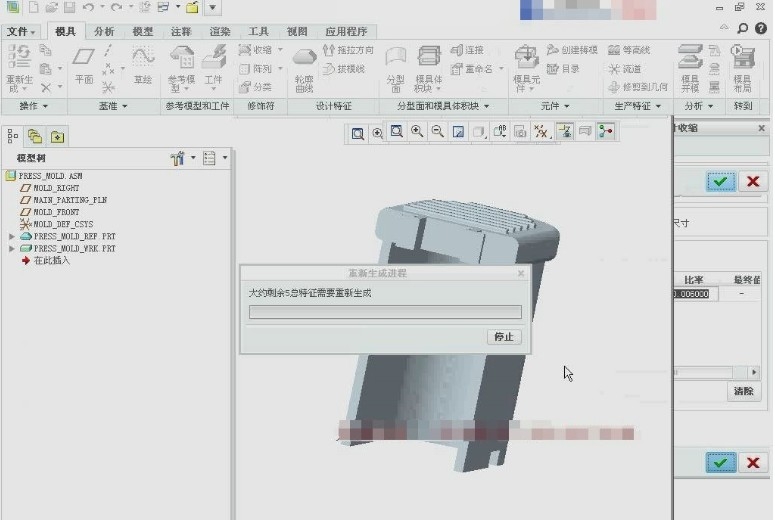Expand the PRESS_MOLD_WRK.PRT tree node

tap(12, 248)
